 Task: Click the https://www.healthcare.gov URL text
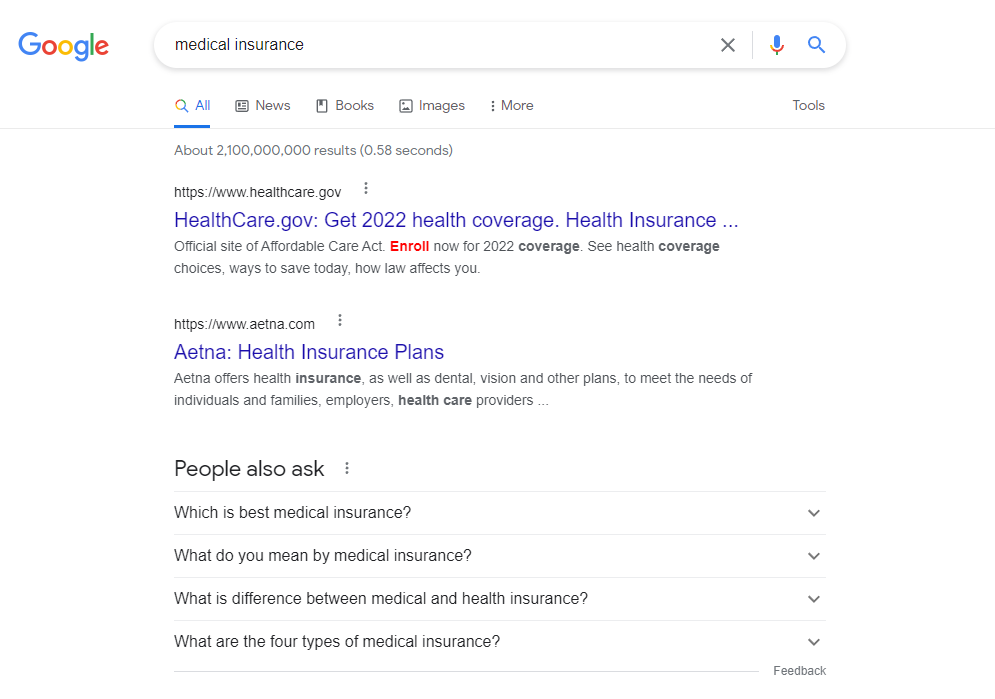tap(258, 192)
